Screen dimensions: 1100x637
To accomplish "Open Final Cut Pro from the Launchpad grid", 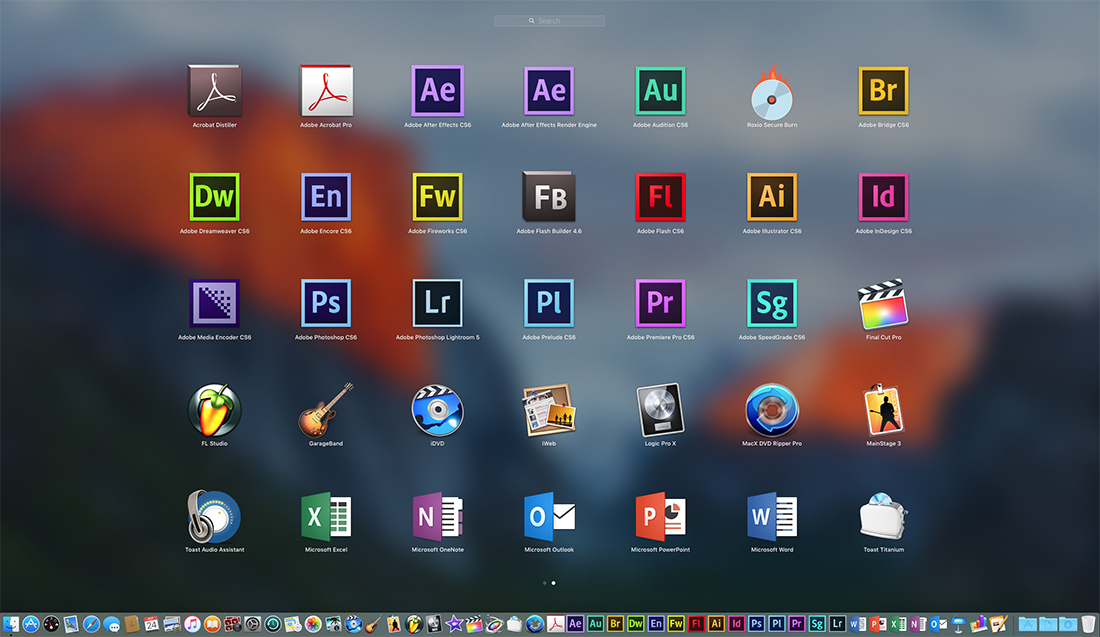I will (883, 303).
